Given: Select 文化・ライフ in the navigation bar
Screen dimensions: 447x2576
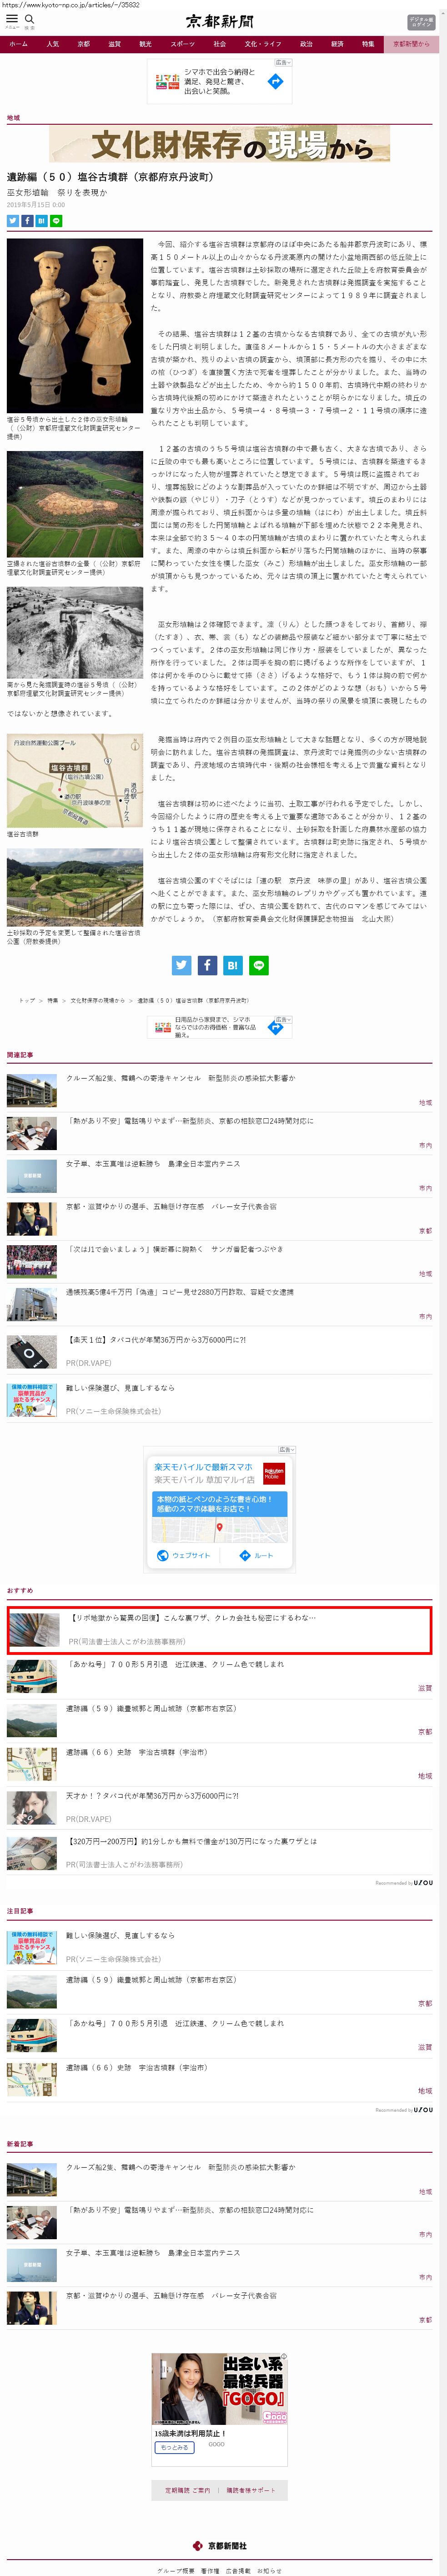Looking at the screenshot, I should click(x=263, y=44).
